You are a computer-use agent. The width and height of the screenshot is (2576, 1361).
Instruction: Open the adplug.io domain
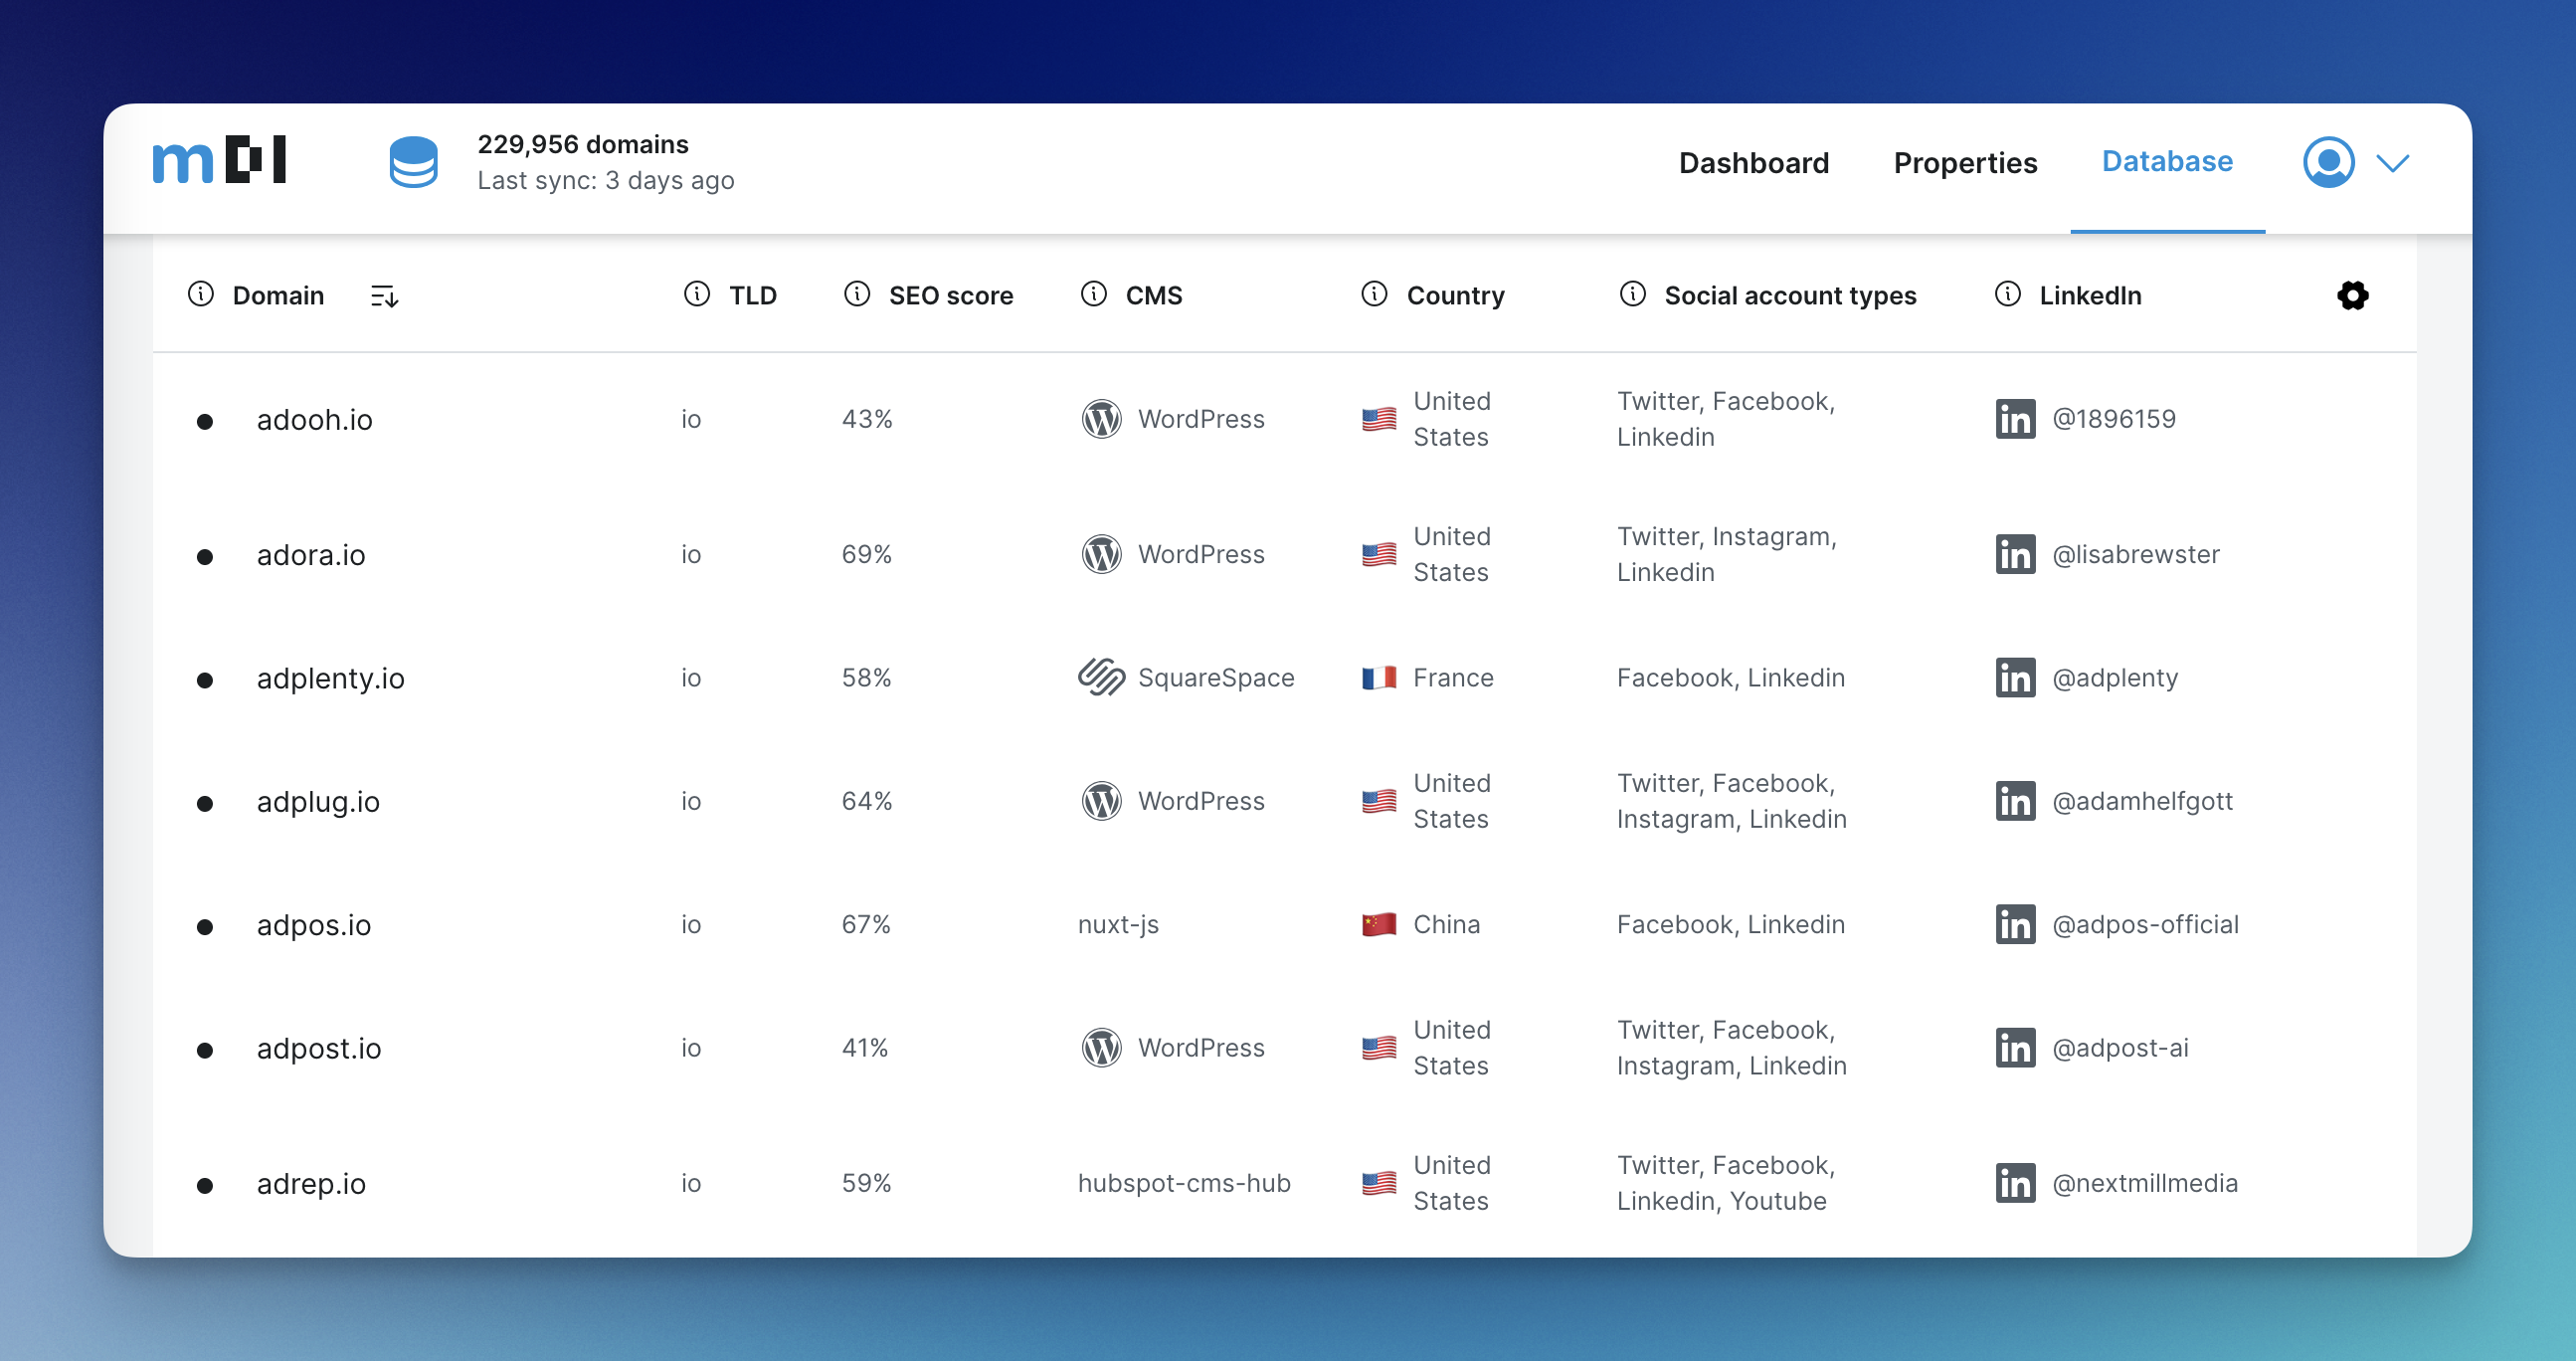[318, 802]
